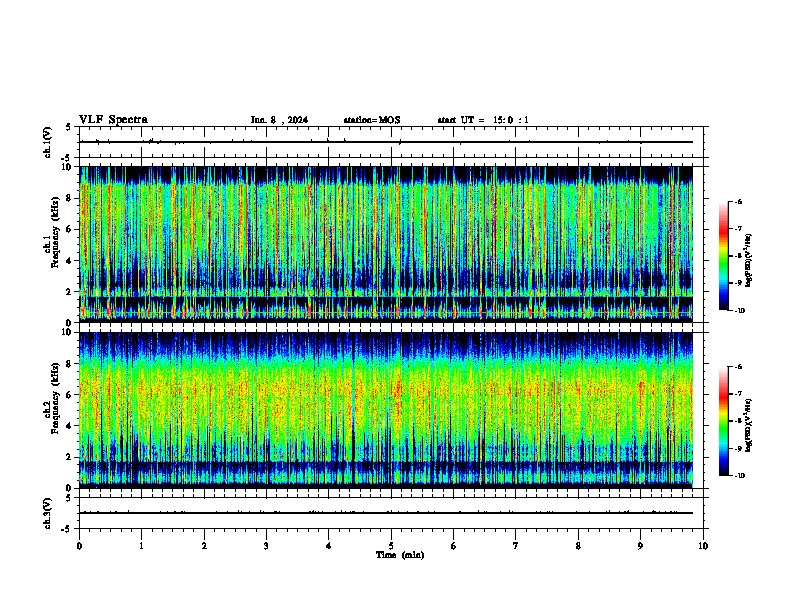The image size is (792, 612).
Task: Click time axis tick label '9'
Action: (x=640, y=546)
